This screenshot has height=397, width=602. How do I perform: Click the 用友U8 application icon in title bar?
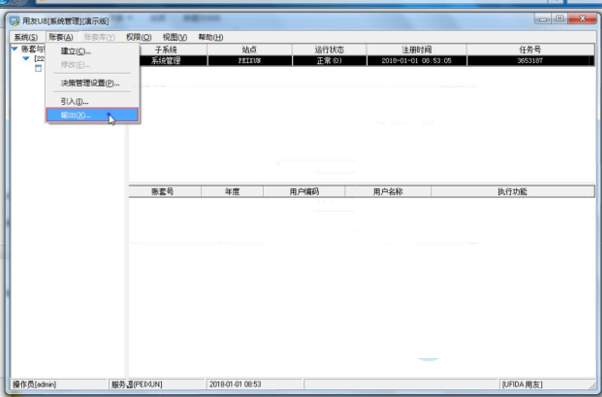pos(15,21)
